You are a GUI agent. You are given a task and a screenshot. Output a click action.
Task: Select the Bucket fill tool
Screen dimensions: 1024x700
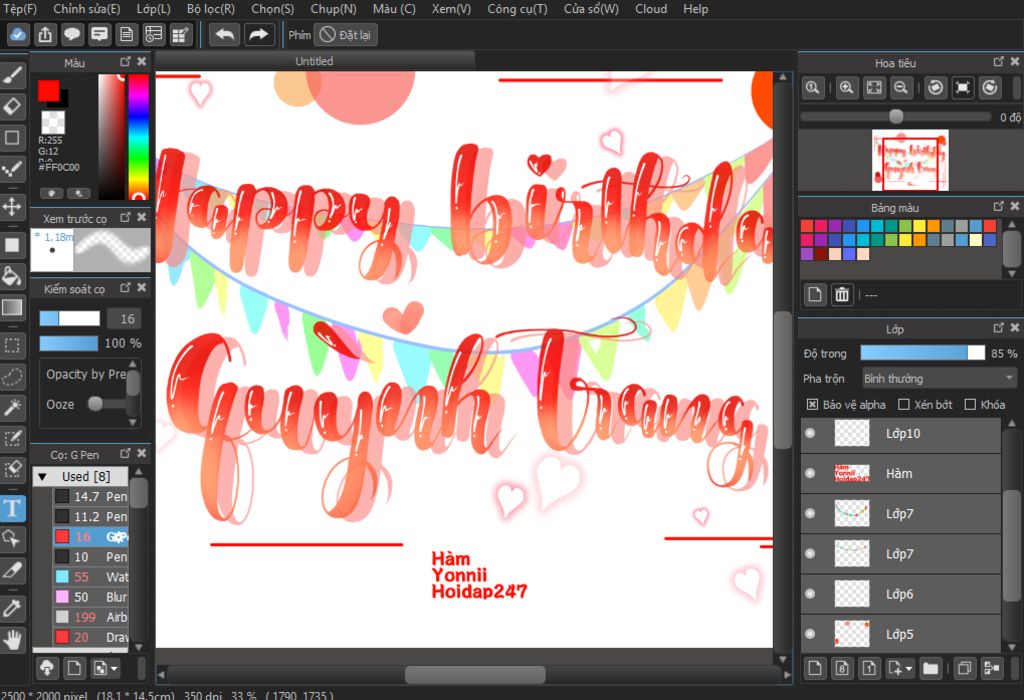click(x=12, y=276)
